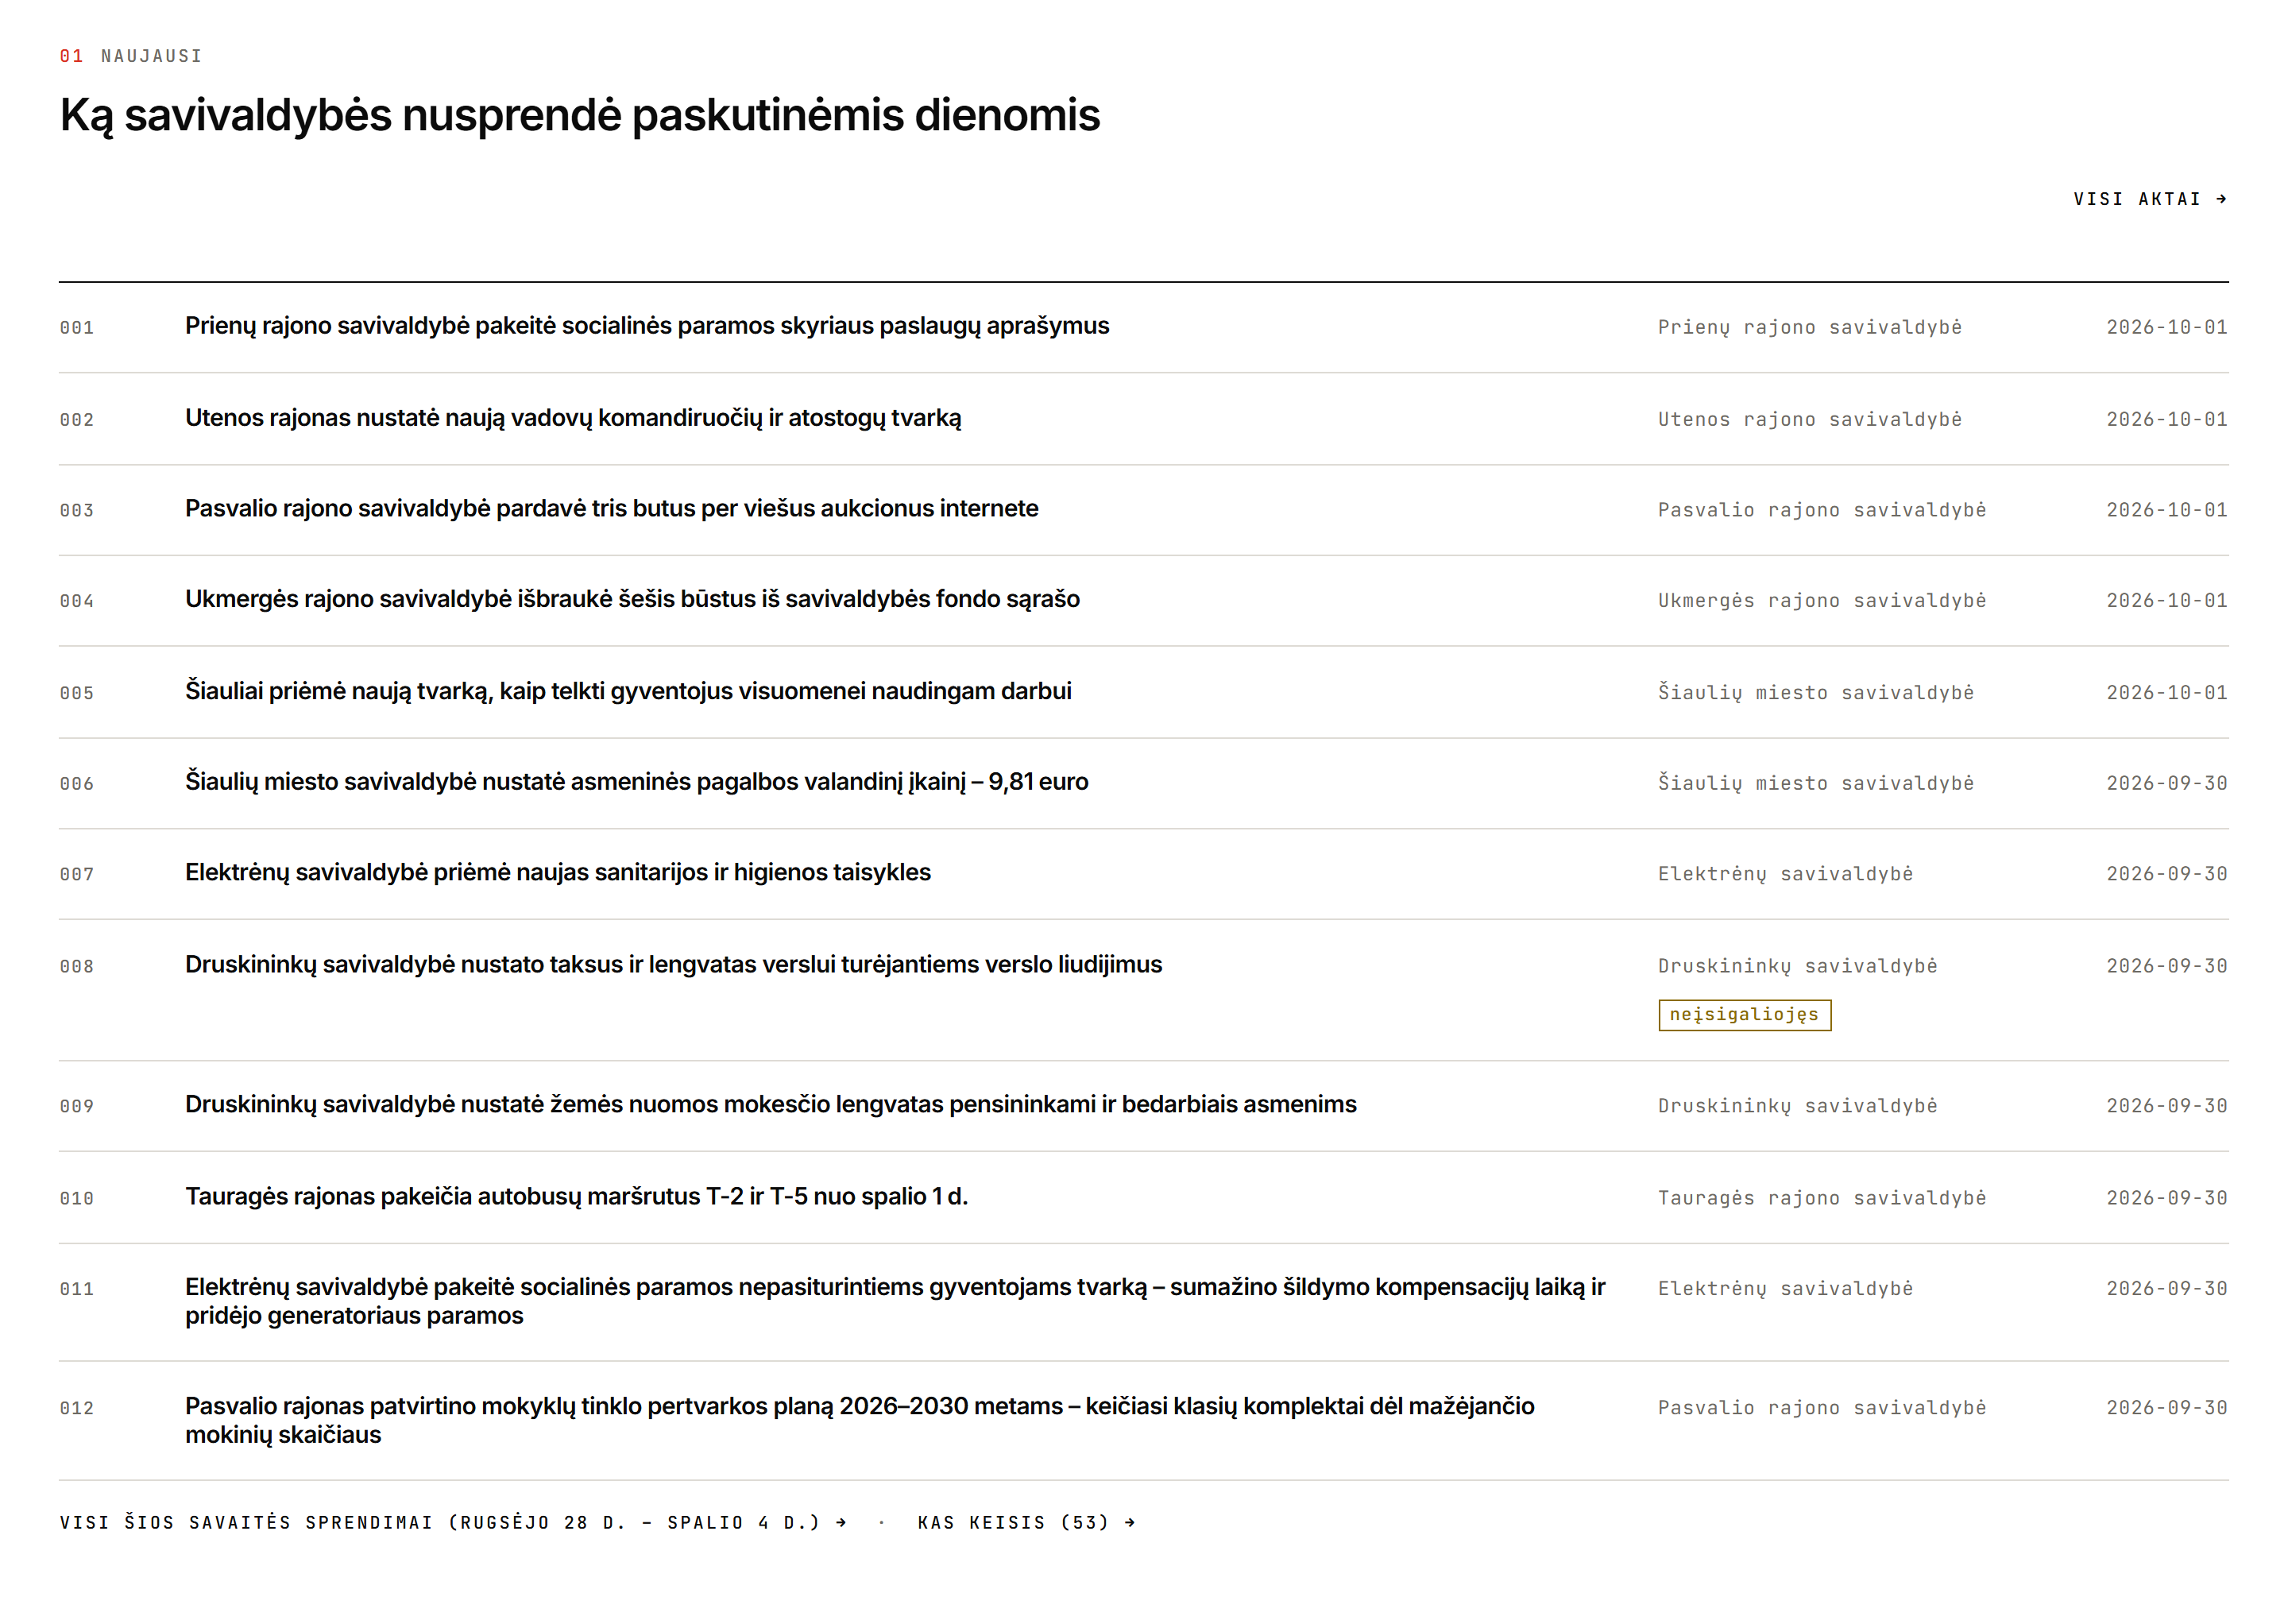Click Prienų rajono savivaldybė in row 001
The height and width of the screenshot is (1624, 2288).
(x=1808, y=327)
